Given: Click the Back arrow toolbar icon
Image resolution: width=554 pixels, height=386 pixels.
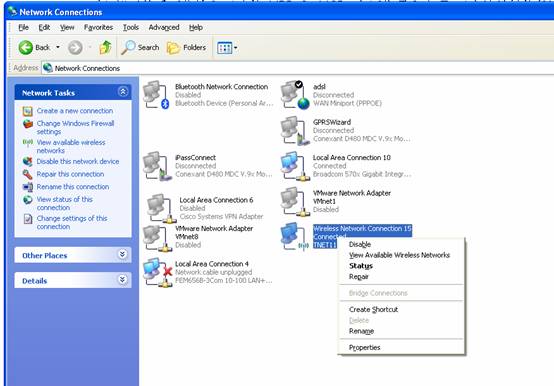Looking at the screenshot, I should (25, 47).
